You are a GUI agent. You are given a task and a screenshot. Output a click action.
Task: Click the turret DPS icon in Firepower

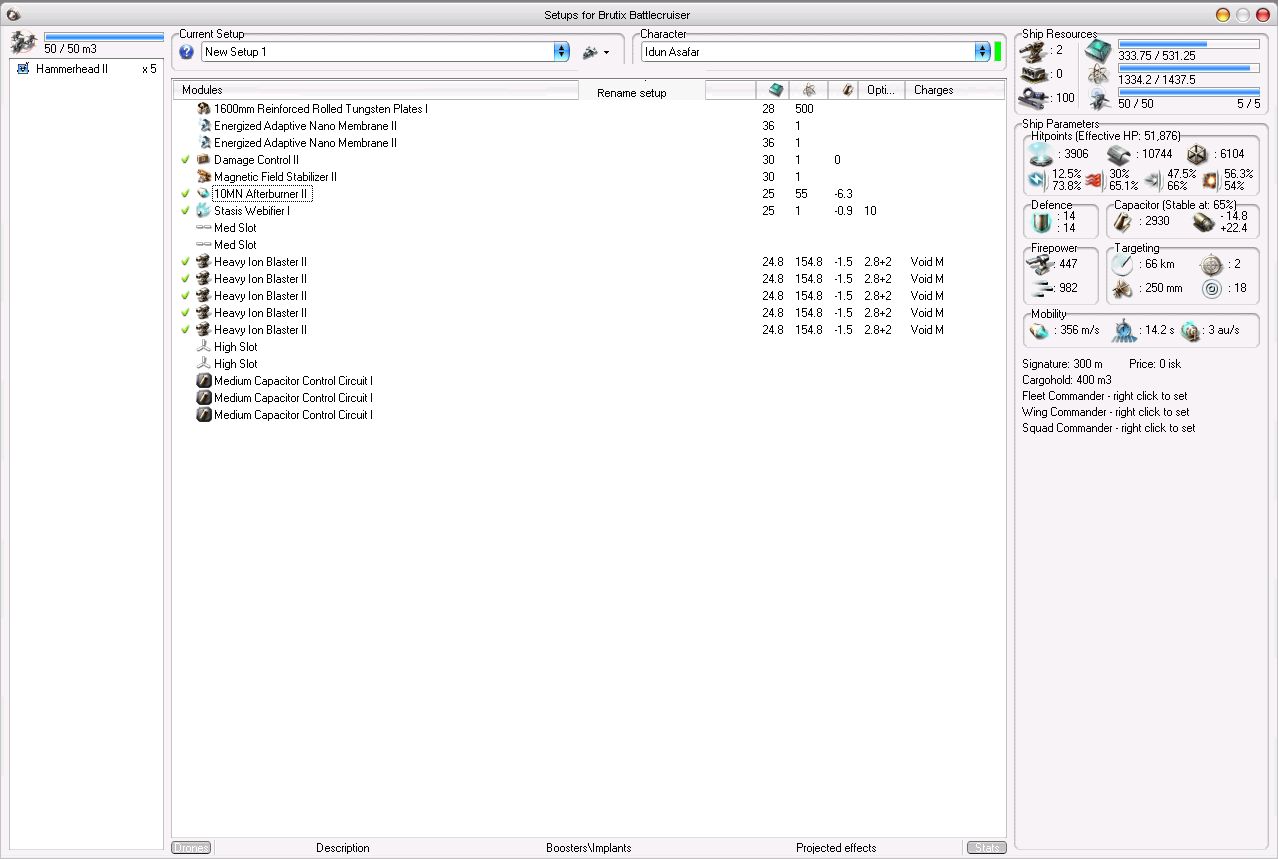[1041, 264]
